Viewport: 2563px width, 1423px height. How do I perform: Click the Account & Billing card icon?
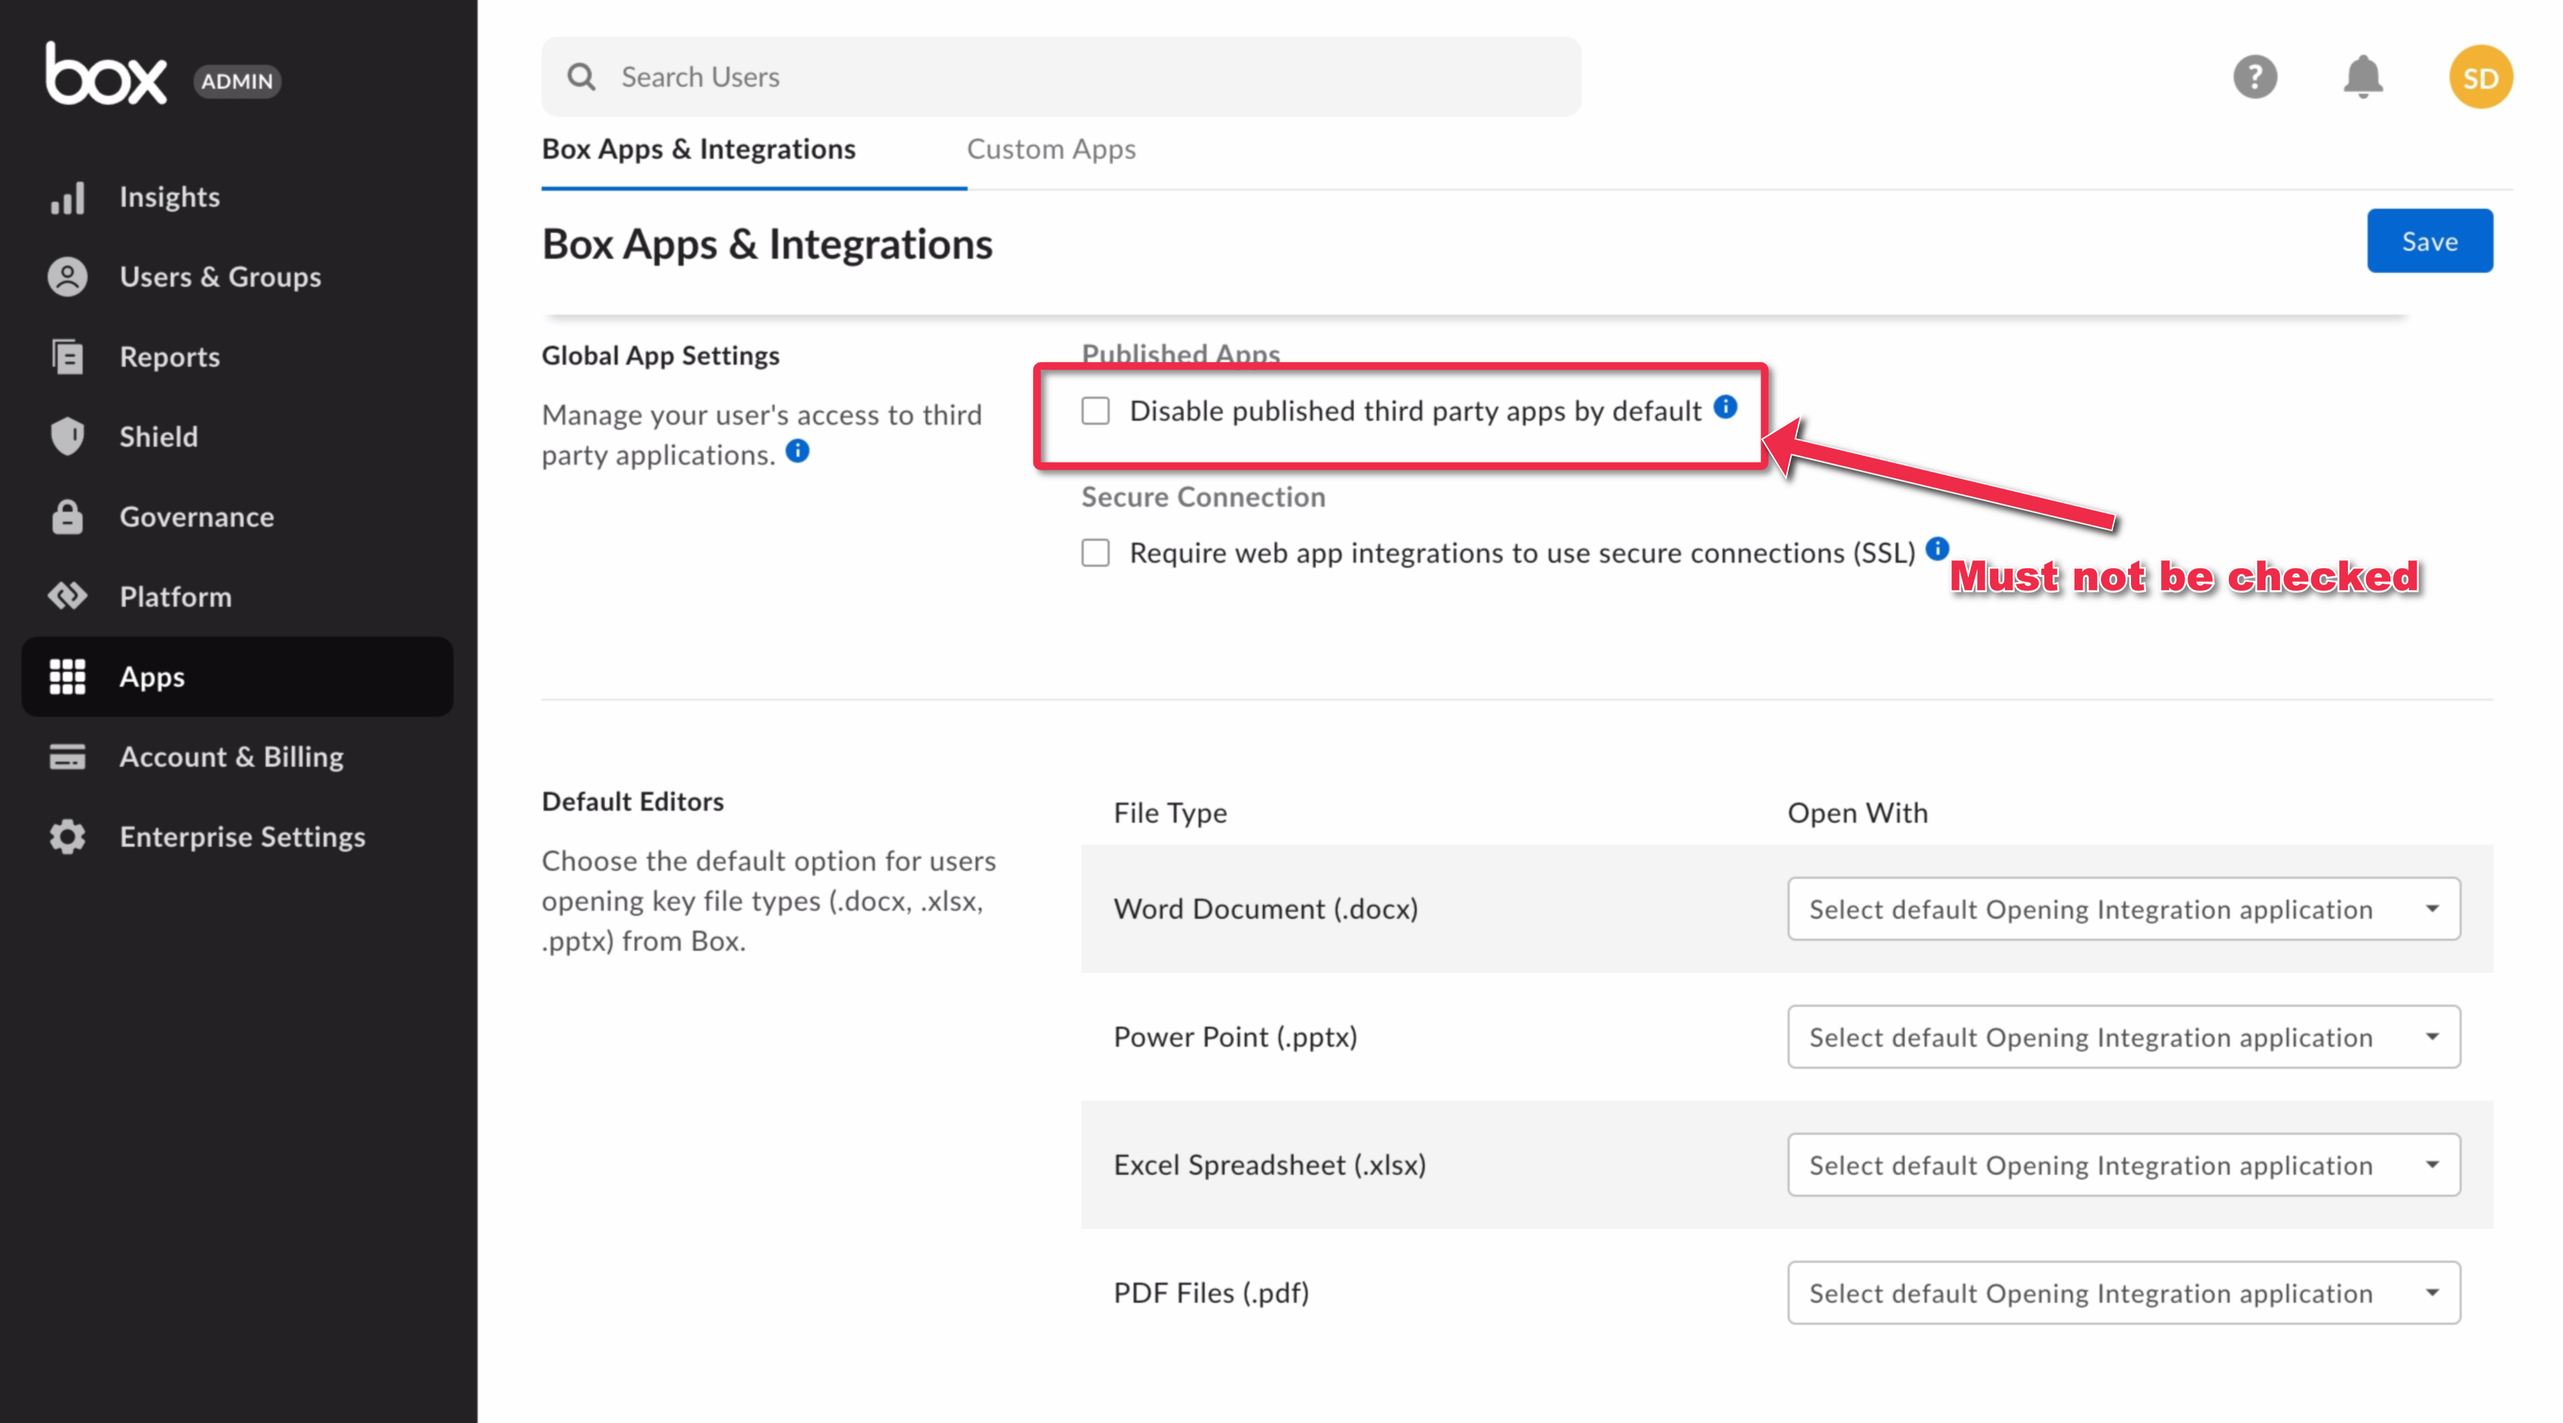(x=67, y=757)
